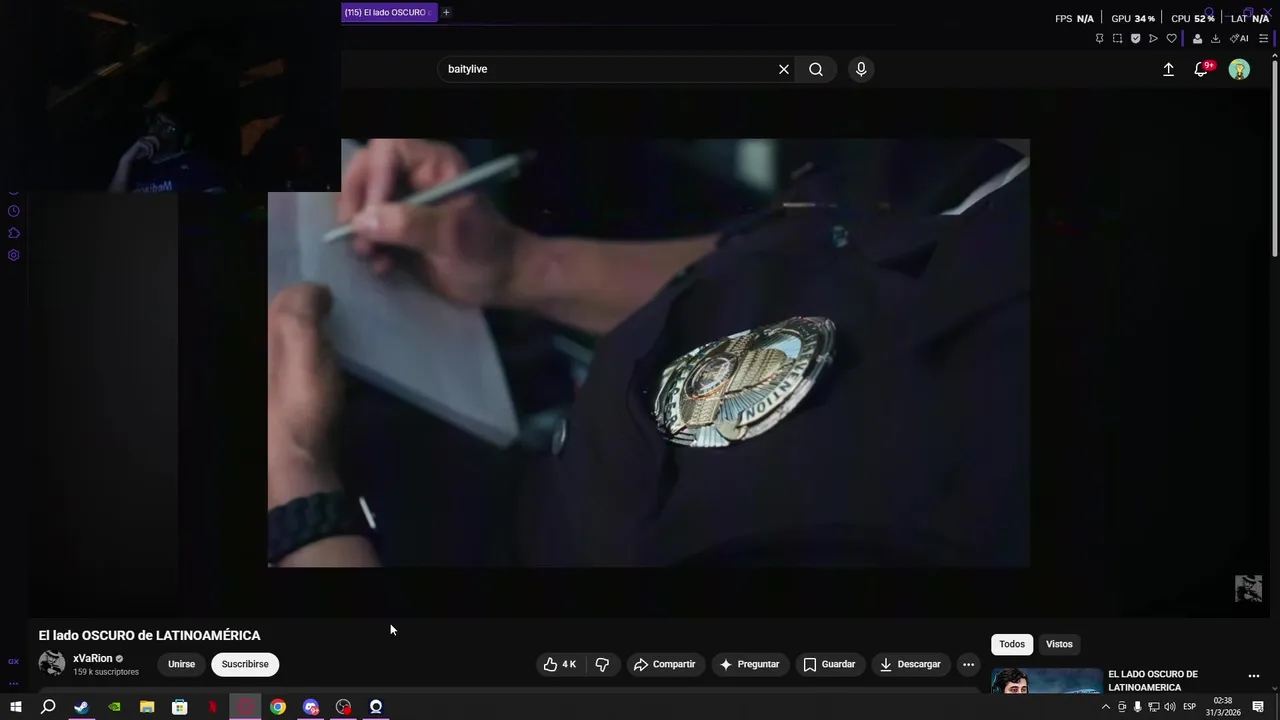
Task: Click the microphone tray icon
Action: pyautogui.click(x=1138, y=707)
